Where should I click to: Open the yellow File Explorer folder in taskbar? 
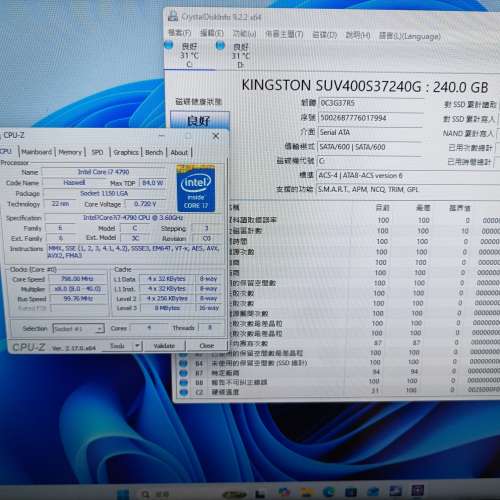306,493
